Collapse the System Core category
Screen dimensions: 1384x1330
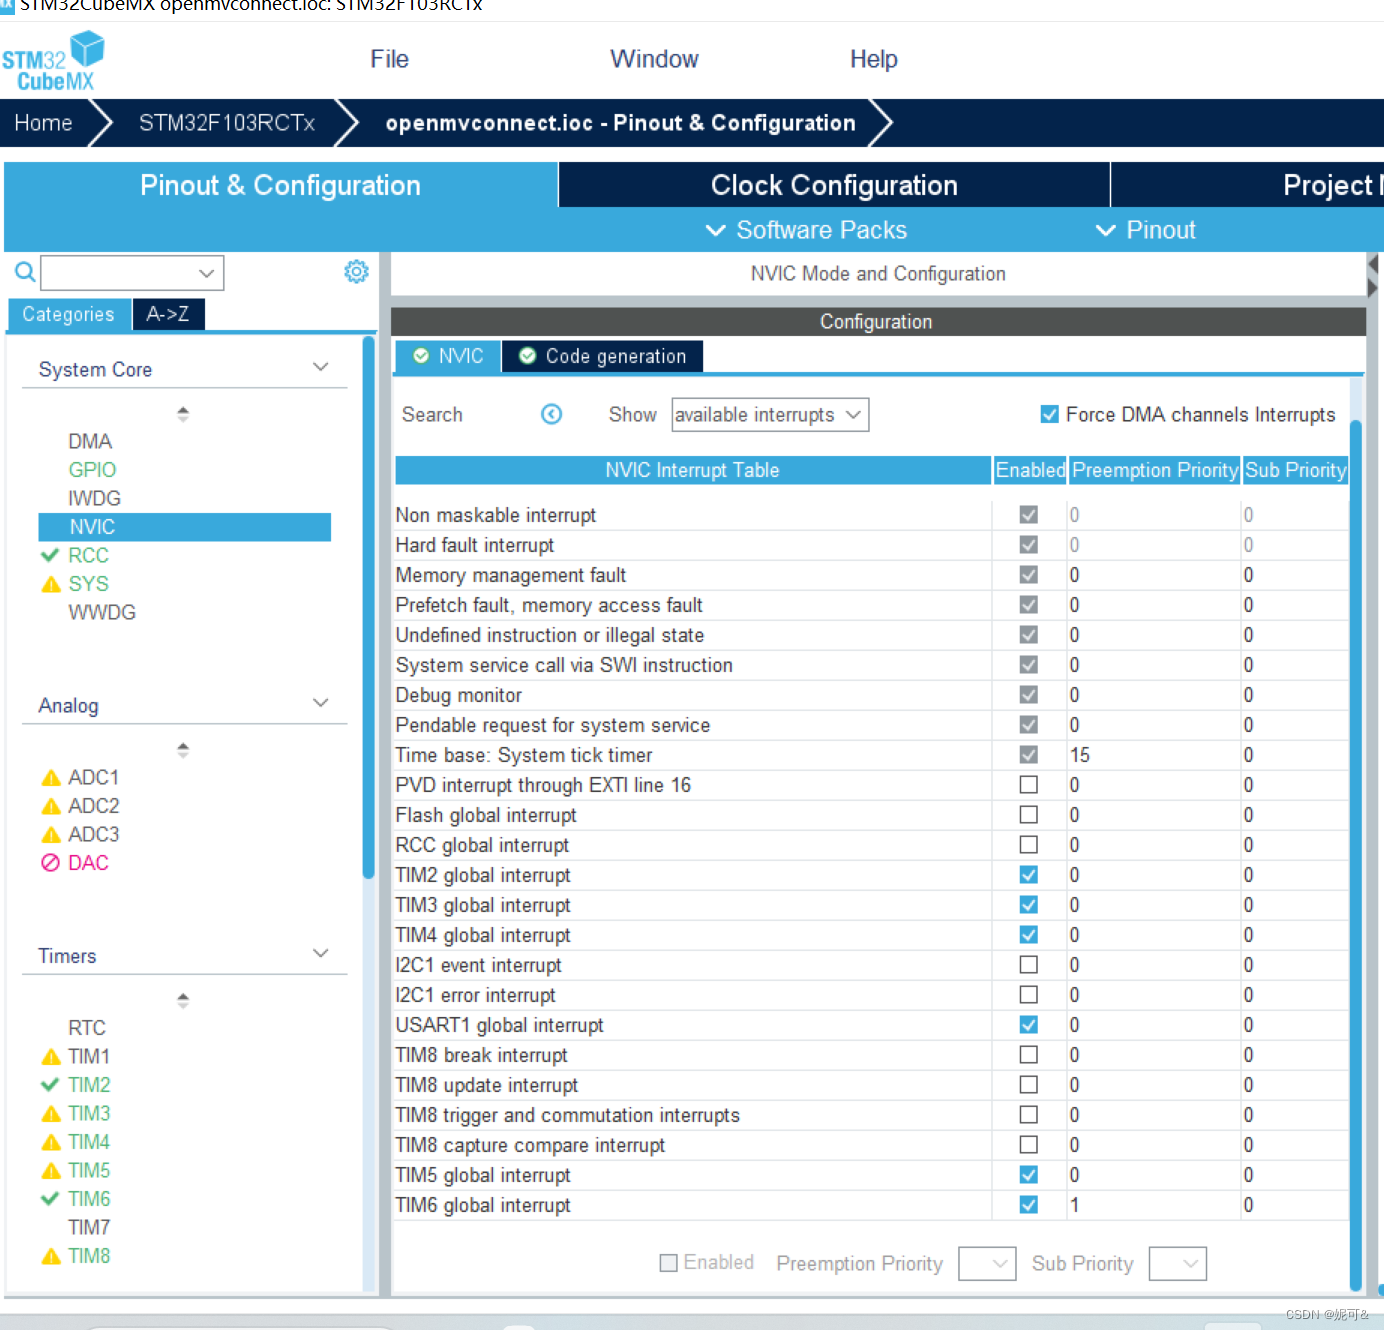pos(320,367)
